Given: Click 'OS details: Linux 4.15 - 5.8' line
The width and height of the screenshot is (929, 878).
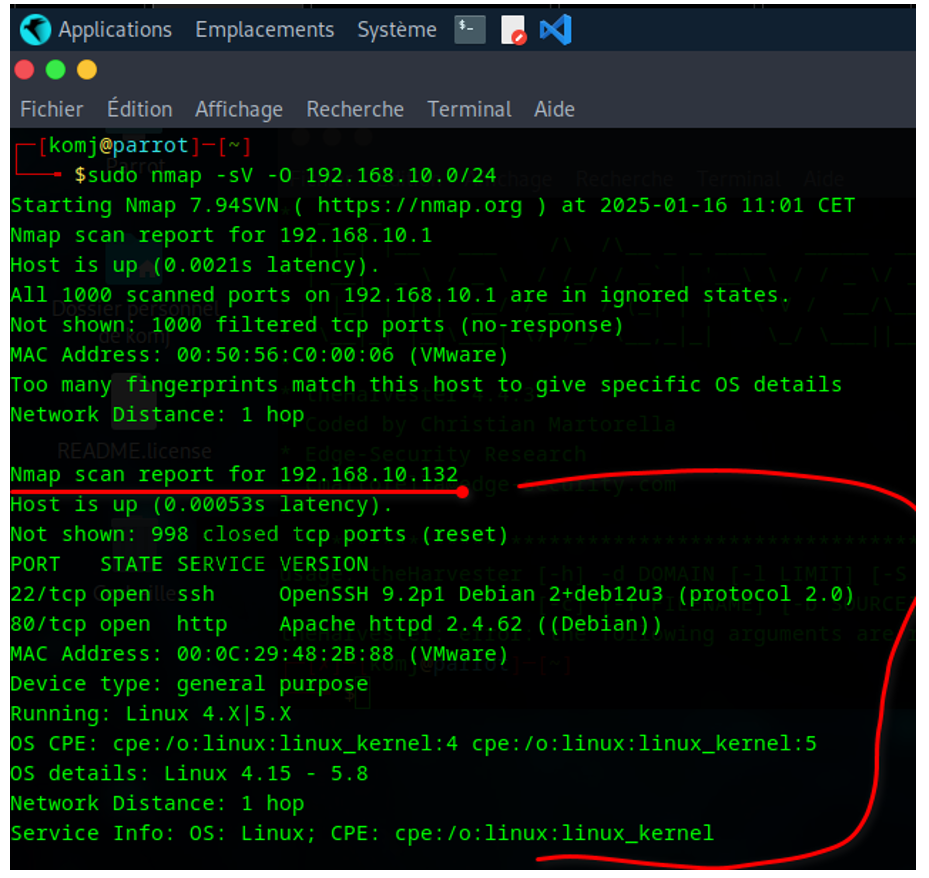Looking at the screenshot, I should pyautogui.click(x=190, y=774).
